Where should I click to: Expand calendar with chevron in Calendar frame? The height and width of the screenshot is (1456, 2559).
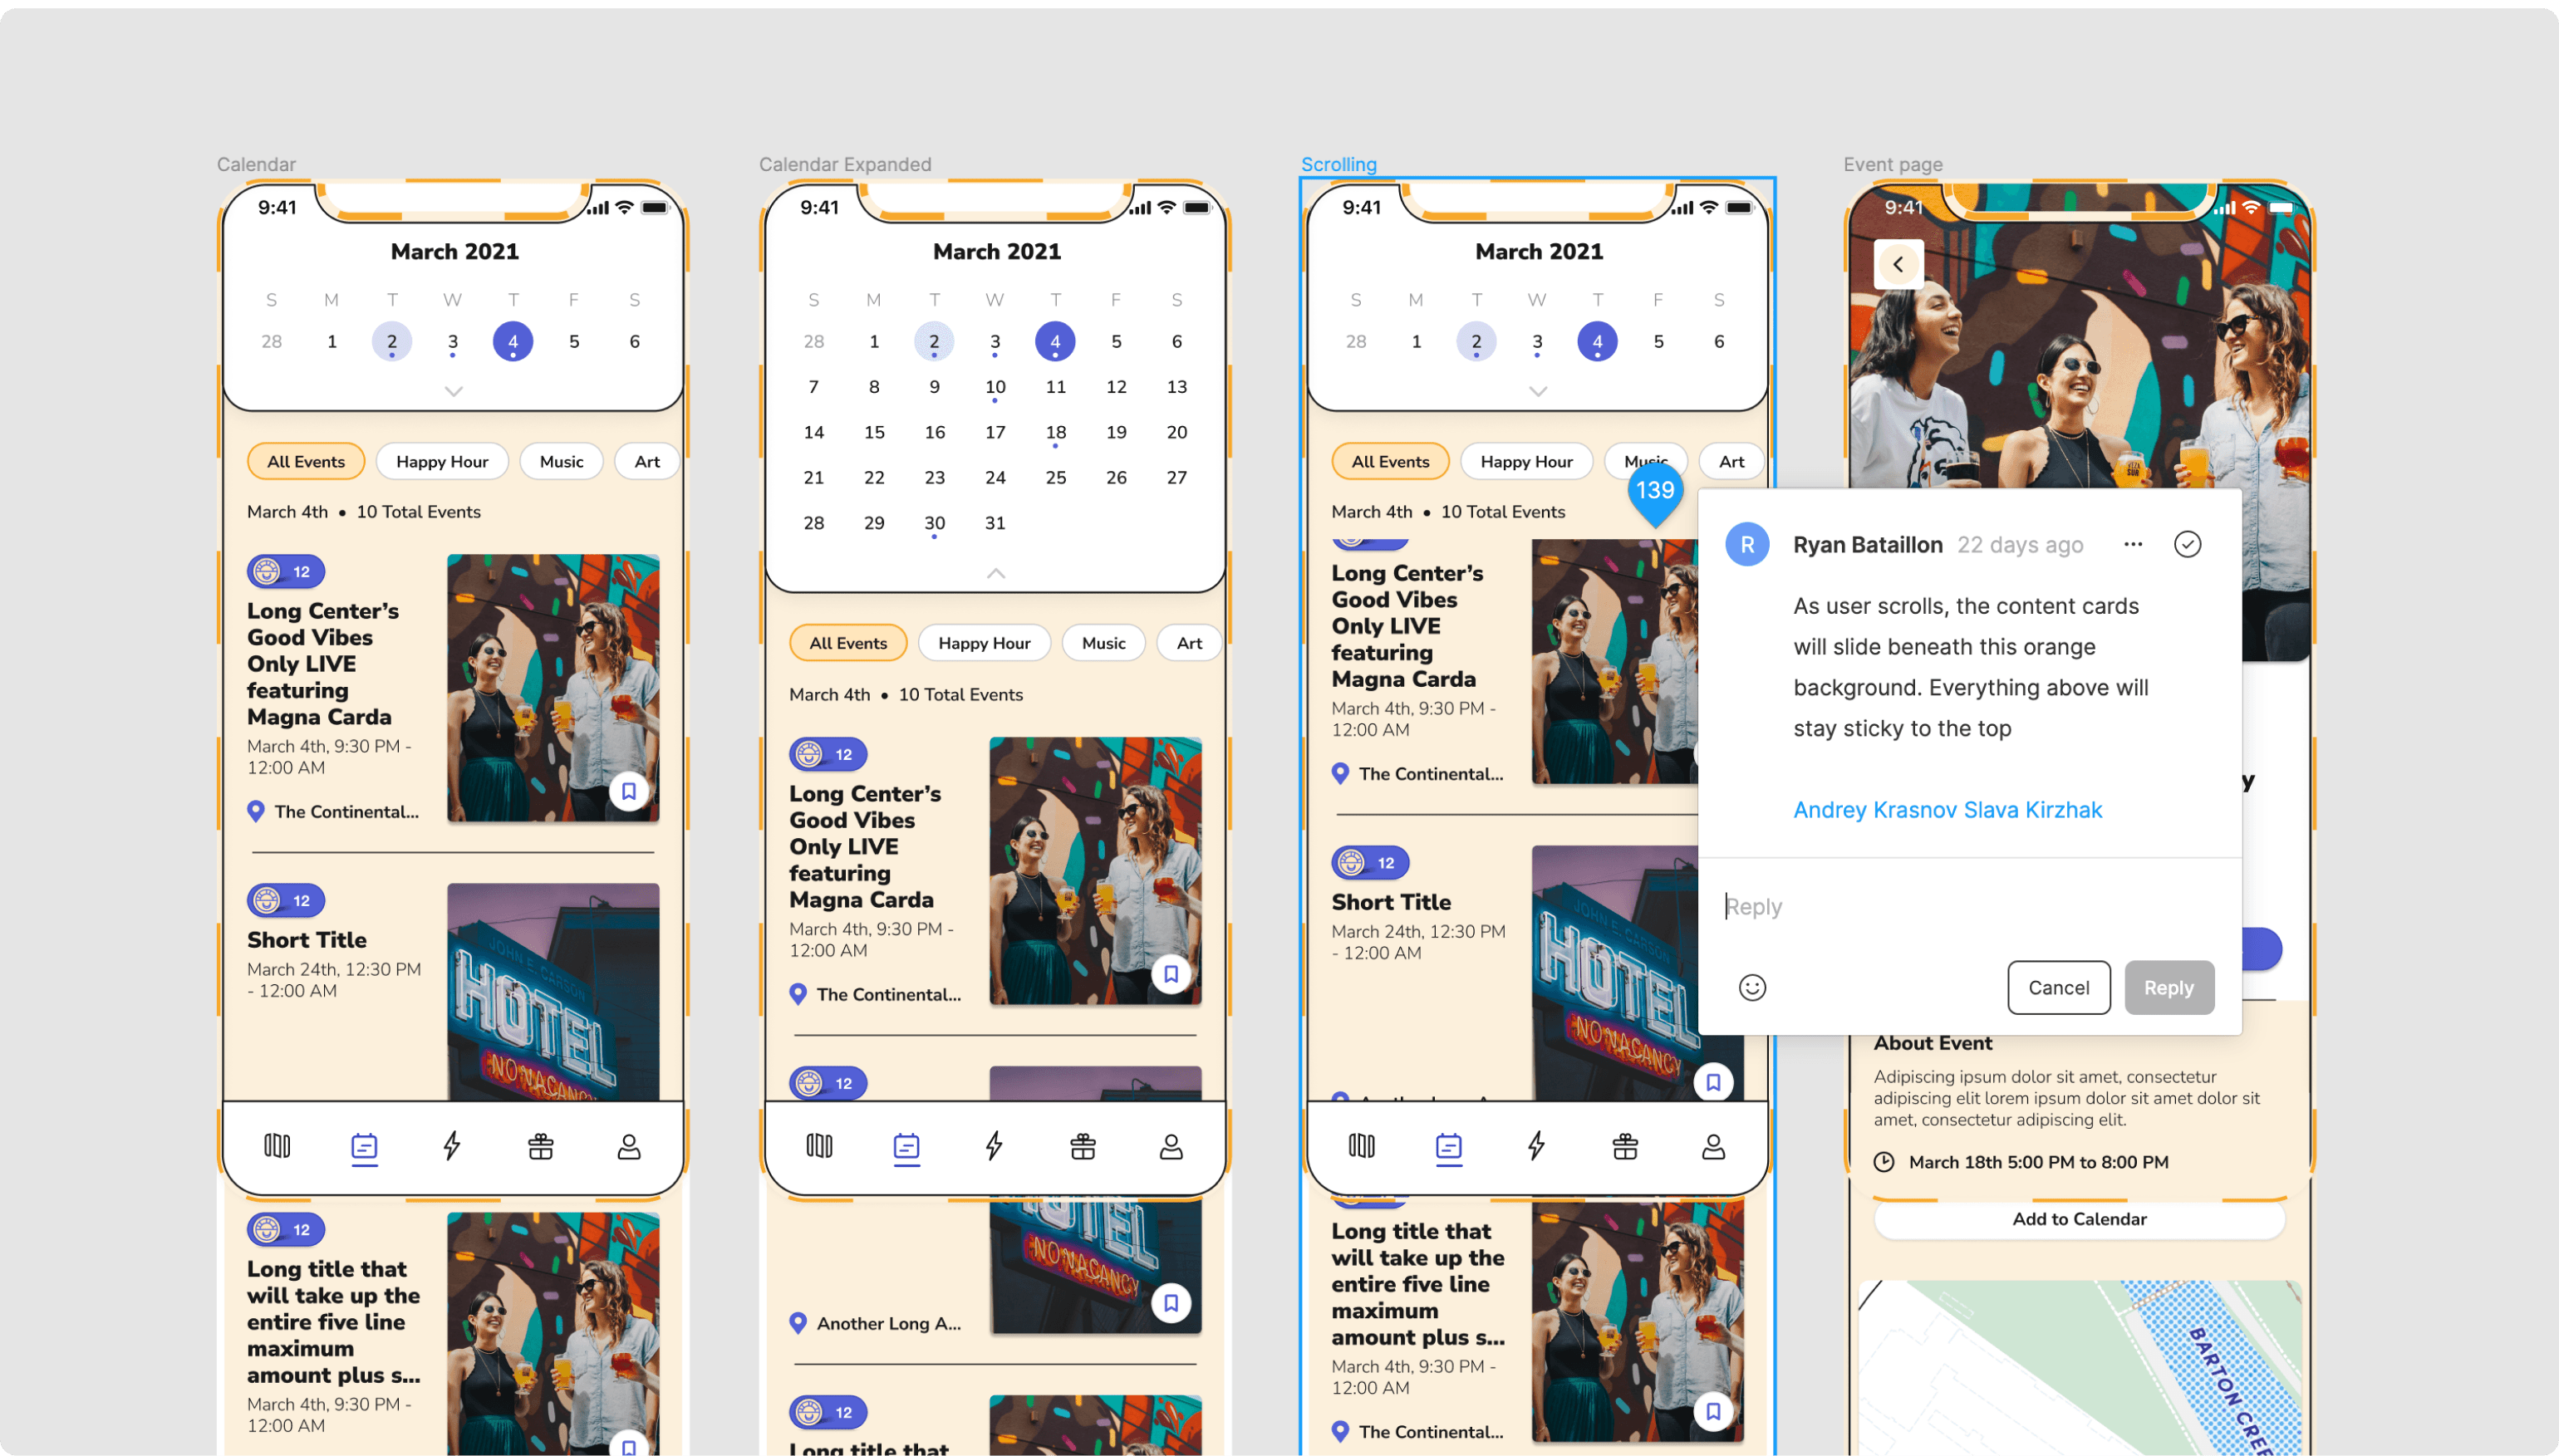[x=453, y=391]
